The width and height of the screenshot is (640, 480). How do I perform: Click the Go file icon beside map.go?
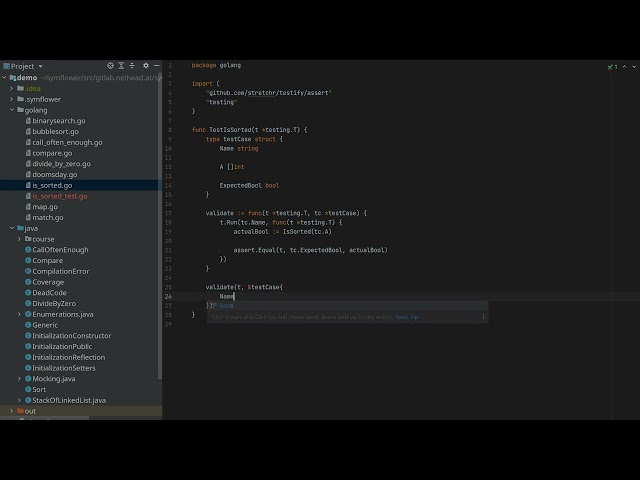point(28,207)
